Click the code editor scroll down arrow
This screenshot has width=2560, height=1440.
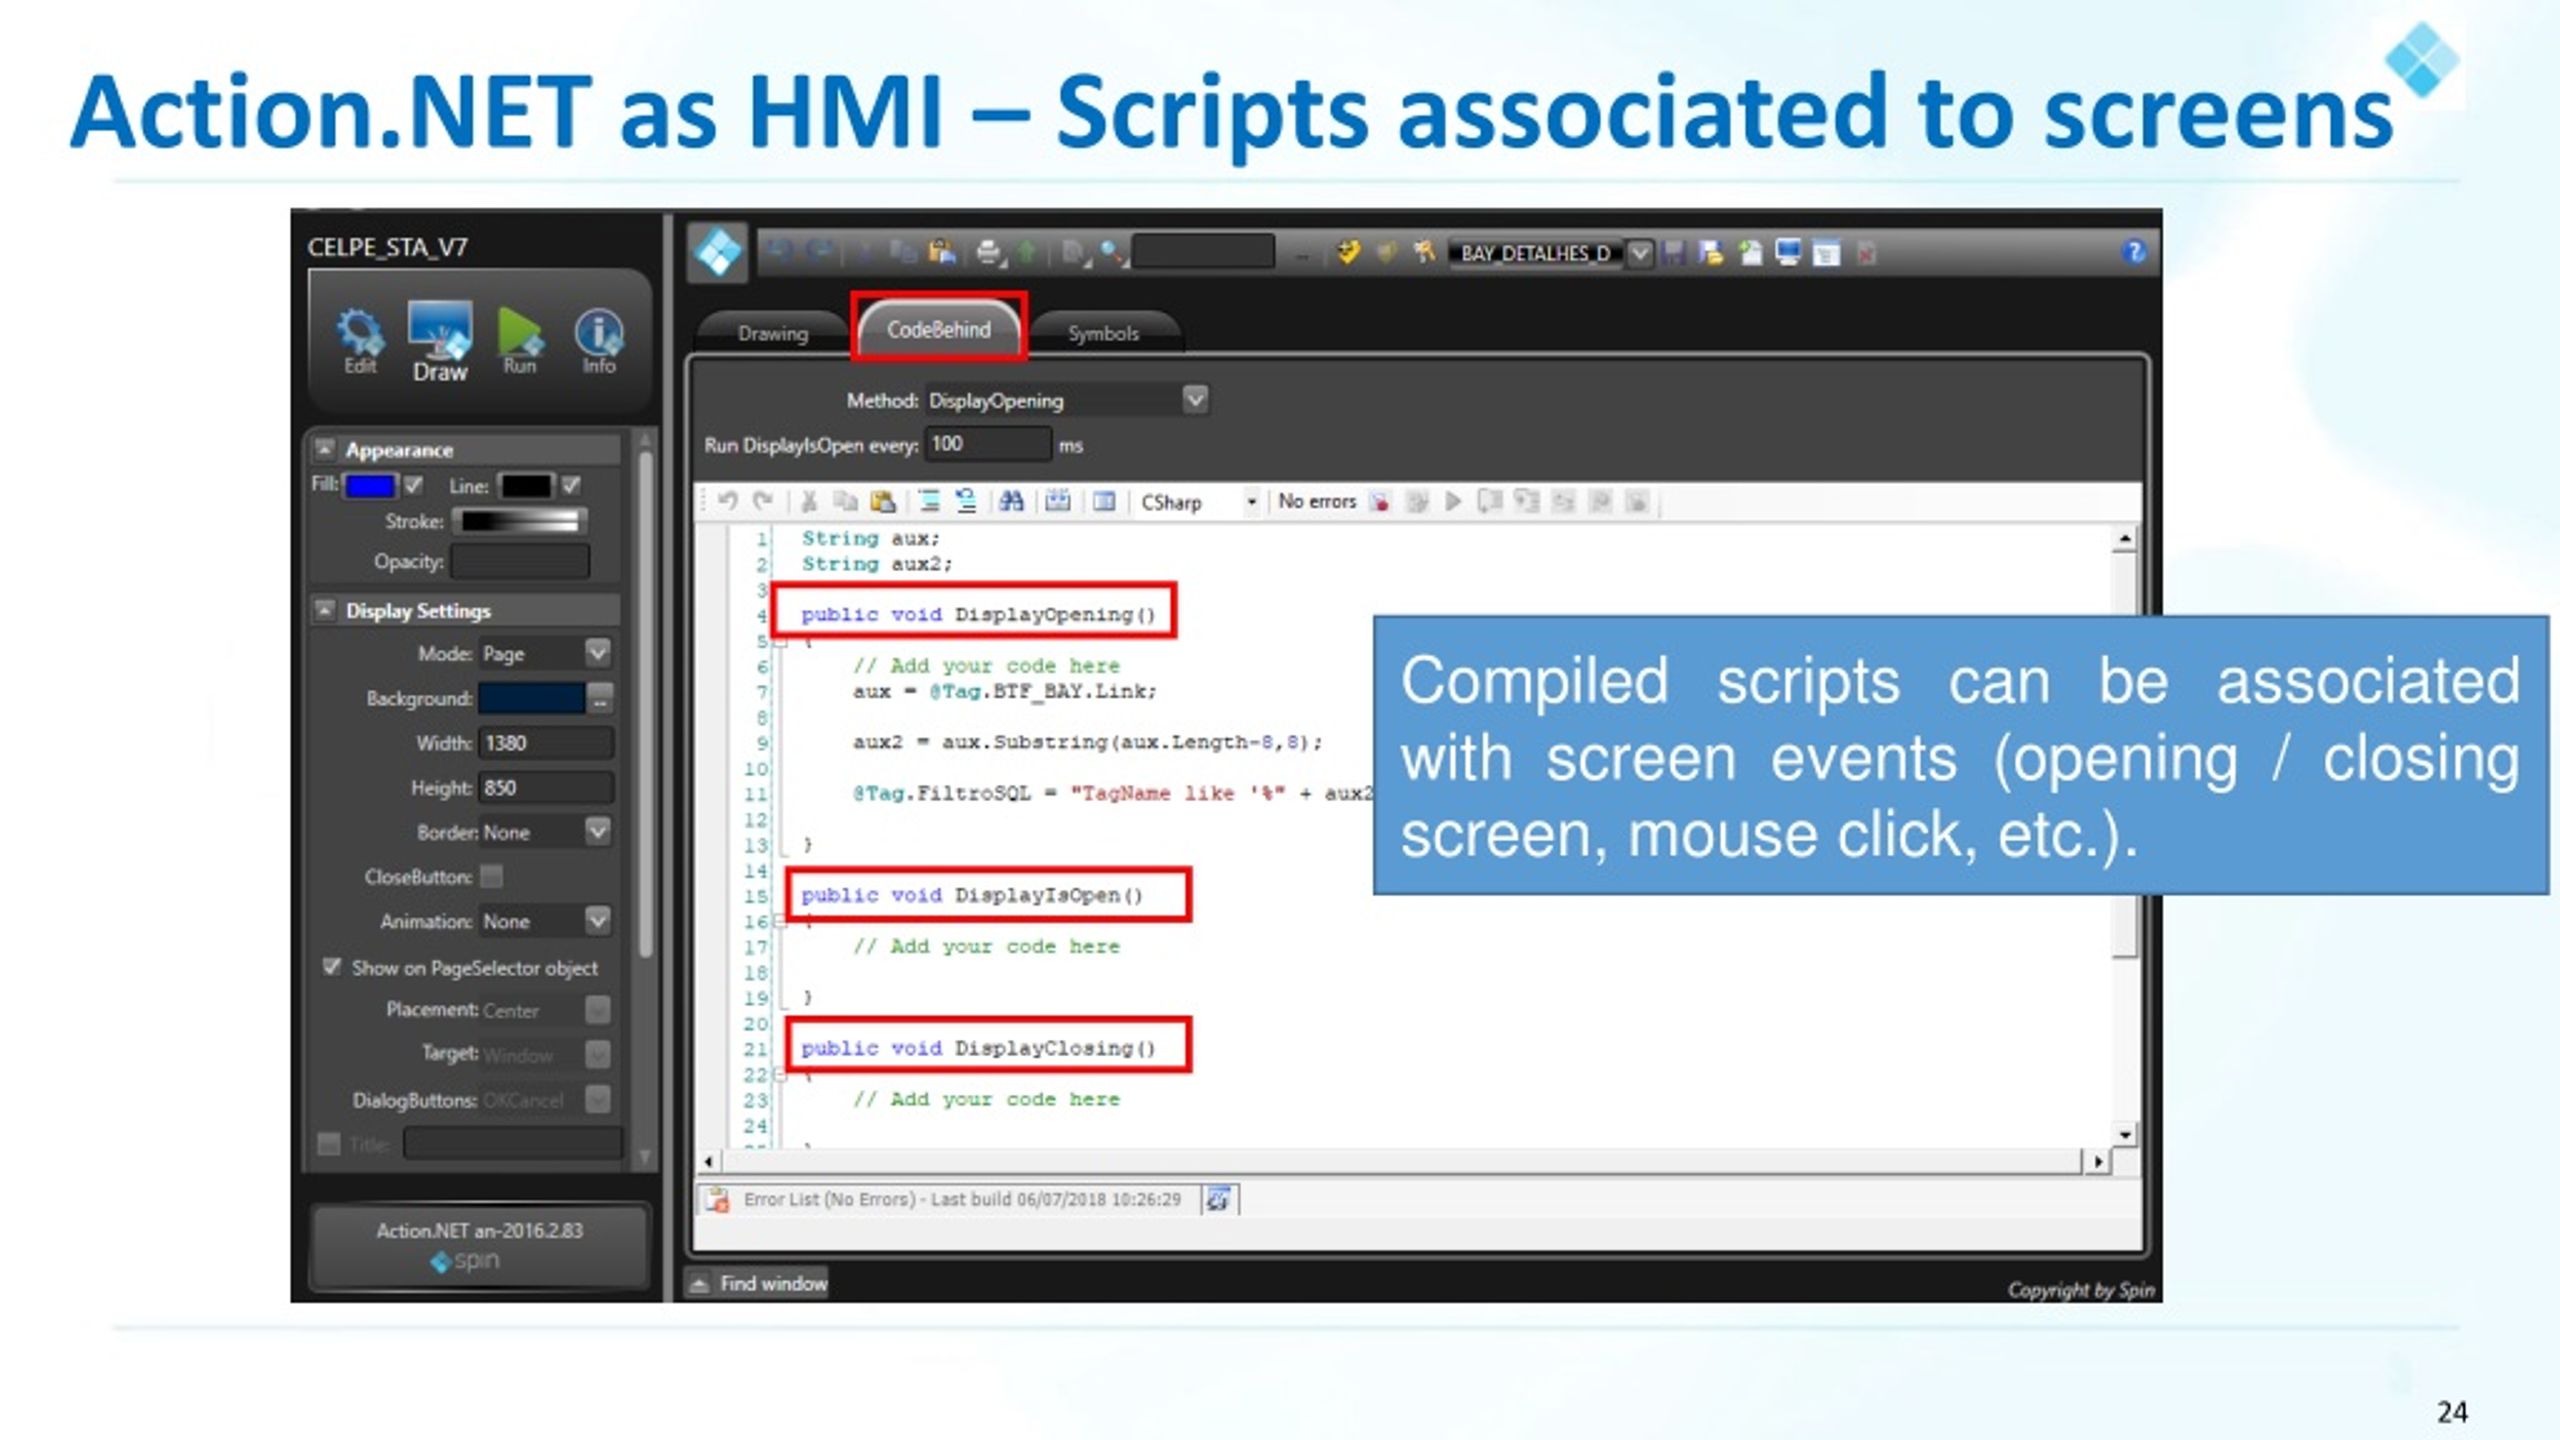click(x=2125, y=1134)
